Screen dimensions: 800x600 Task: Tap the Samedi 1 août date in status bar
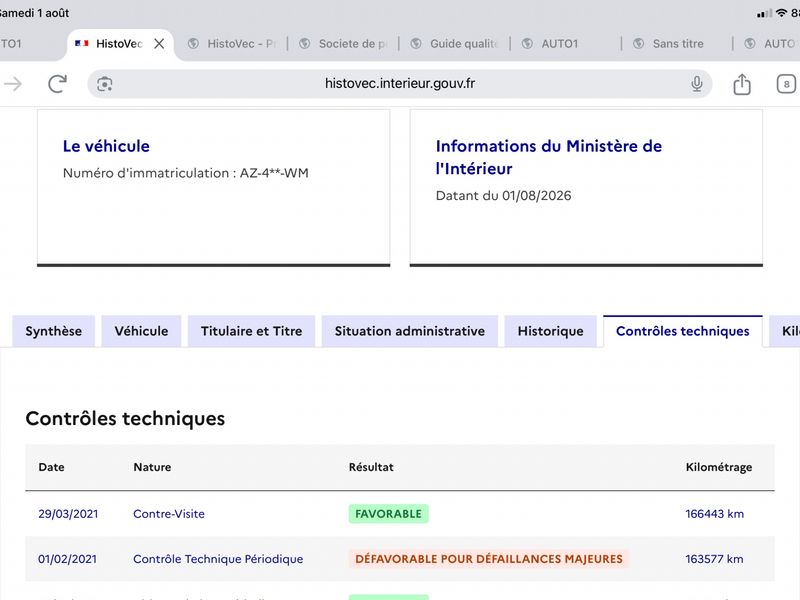click(x=34, y=13)
